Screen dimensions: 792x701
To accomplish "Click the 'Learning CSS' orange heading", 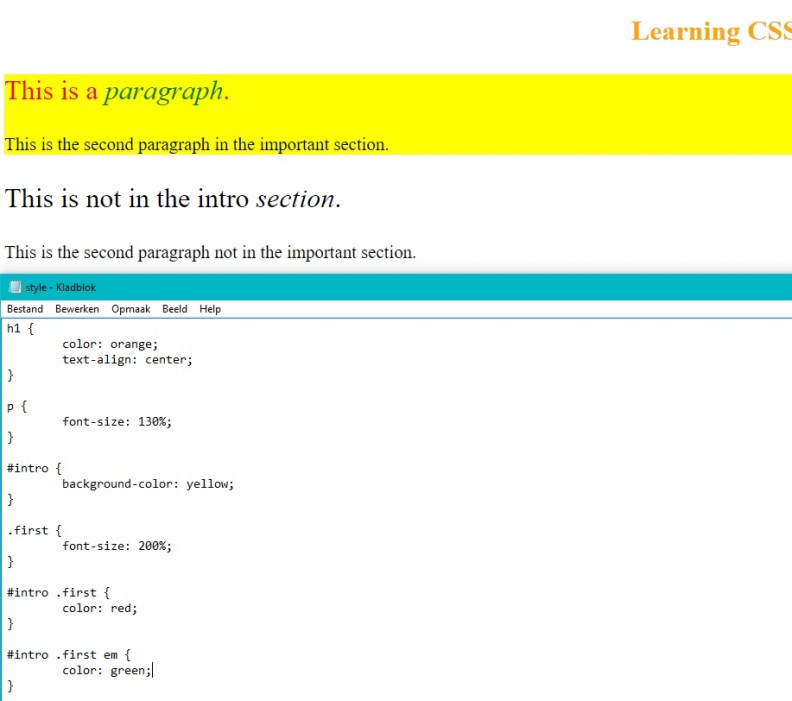I will (711, 32).
